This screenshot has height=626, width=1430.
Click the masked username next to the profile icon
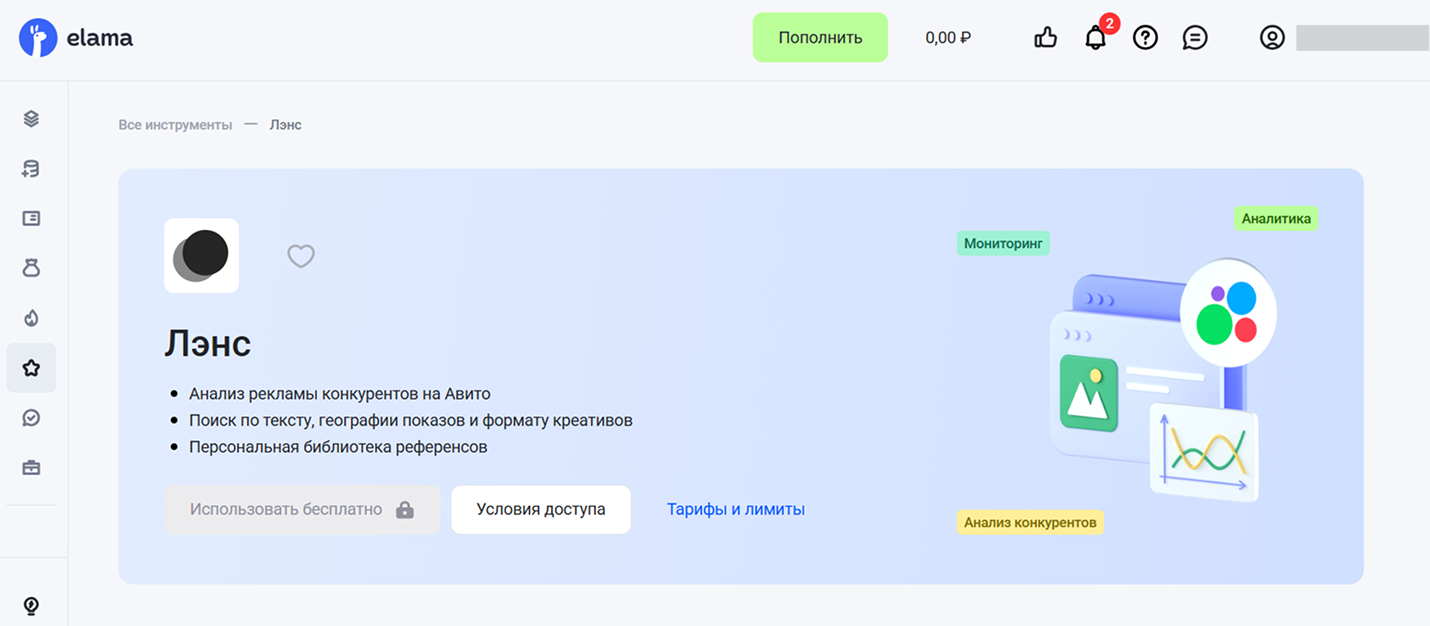tap(1363, 38)
